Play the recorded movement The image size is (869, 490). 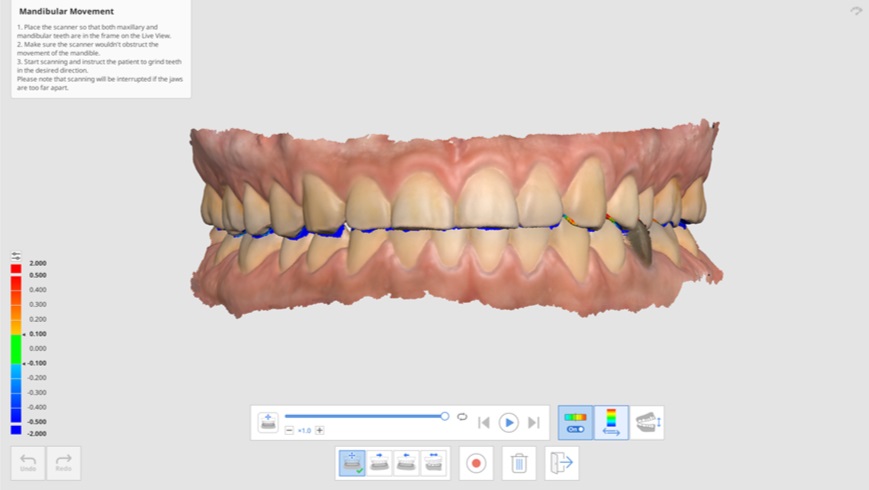pos(508,423)
